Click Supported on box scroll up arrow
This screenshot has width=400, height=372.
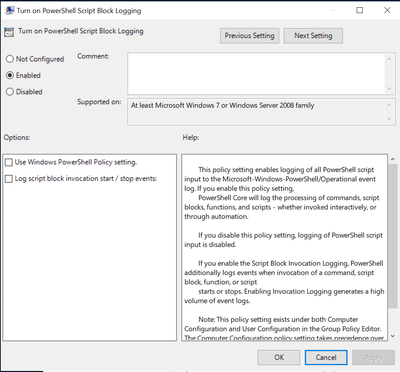[x=389, y=105]
